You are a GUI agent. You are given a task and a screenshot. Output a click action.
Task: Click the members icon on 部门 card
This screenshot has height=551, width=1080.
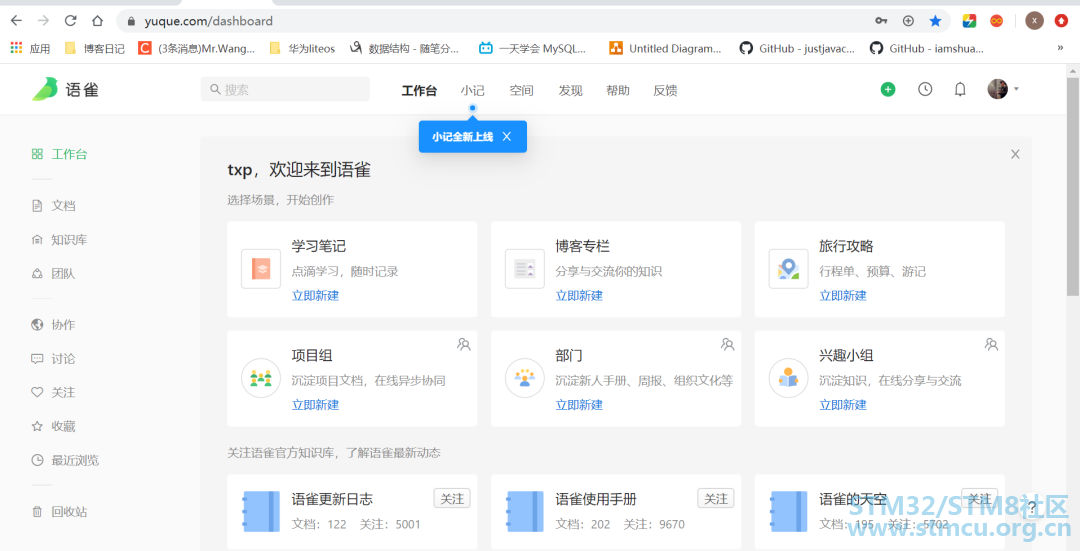tap(728, 344)
